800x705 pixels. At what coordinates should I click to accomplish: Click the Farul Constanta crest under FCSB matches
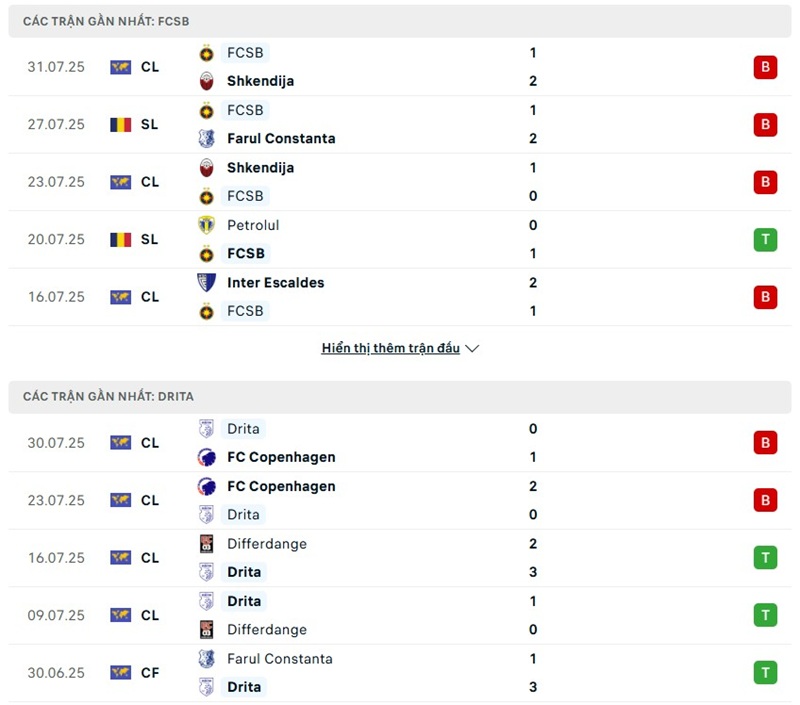207,139
